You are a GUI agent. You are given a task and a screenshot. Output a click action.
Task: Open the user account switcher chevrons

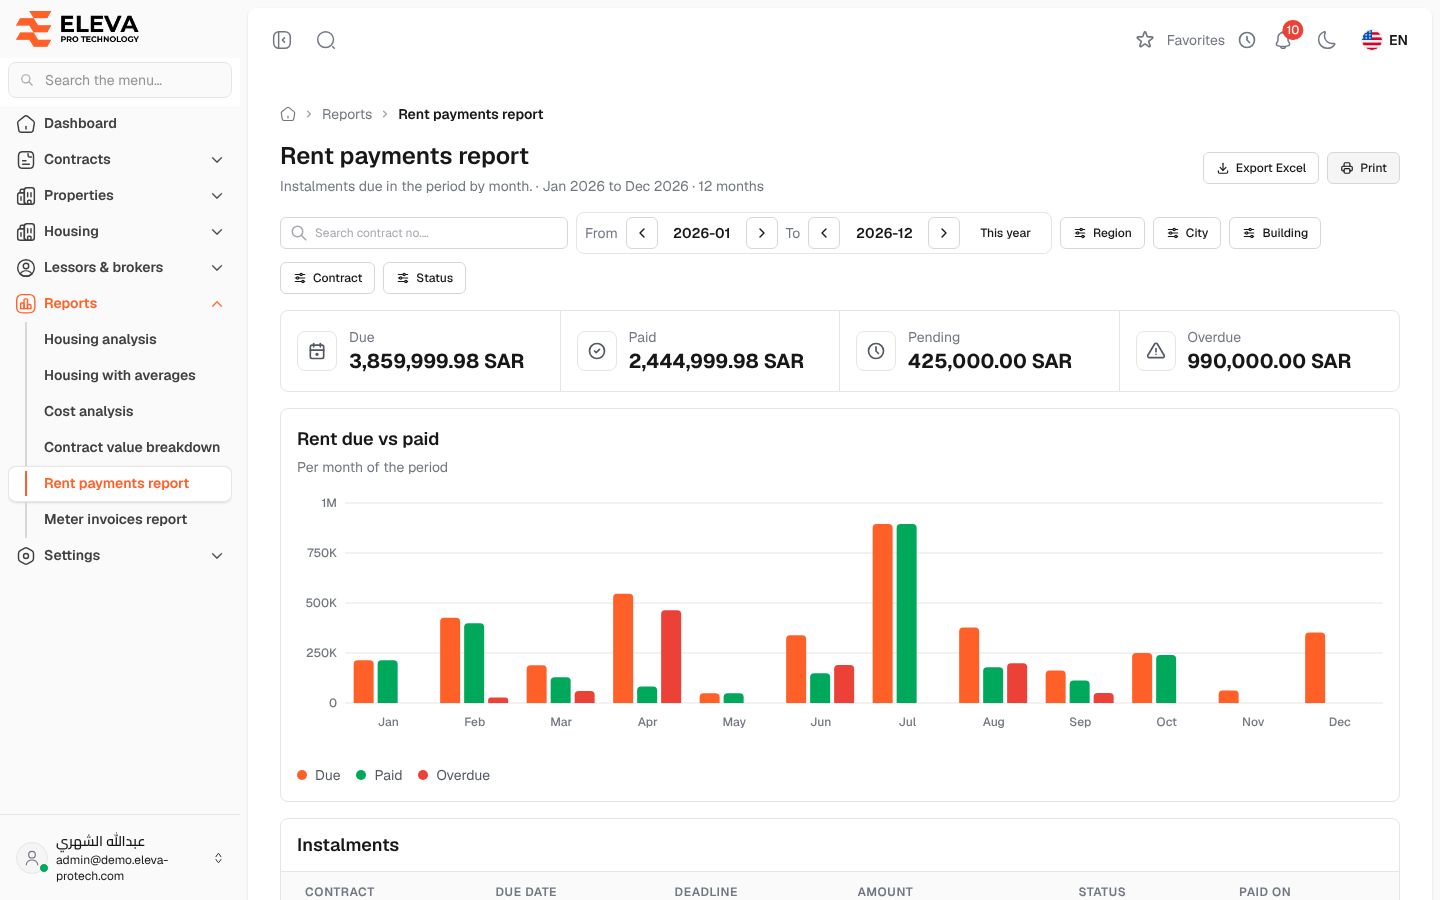click(218, 858)
